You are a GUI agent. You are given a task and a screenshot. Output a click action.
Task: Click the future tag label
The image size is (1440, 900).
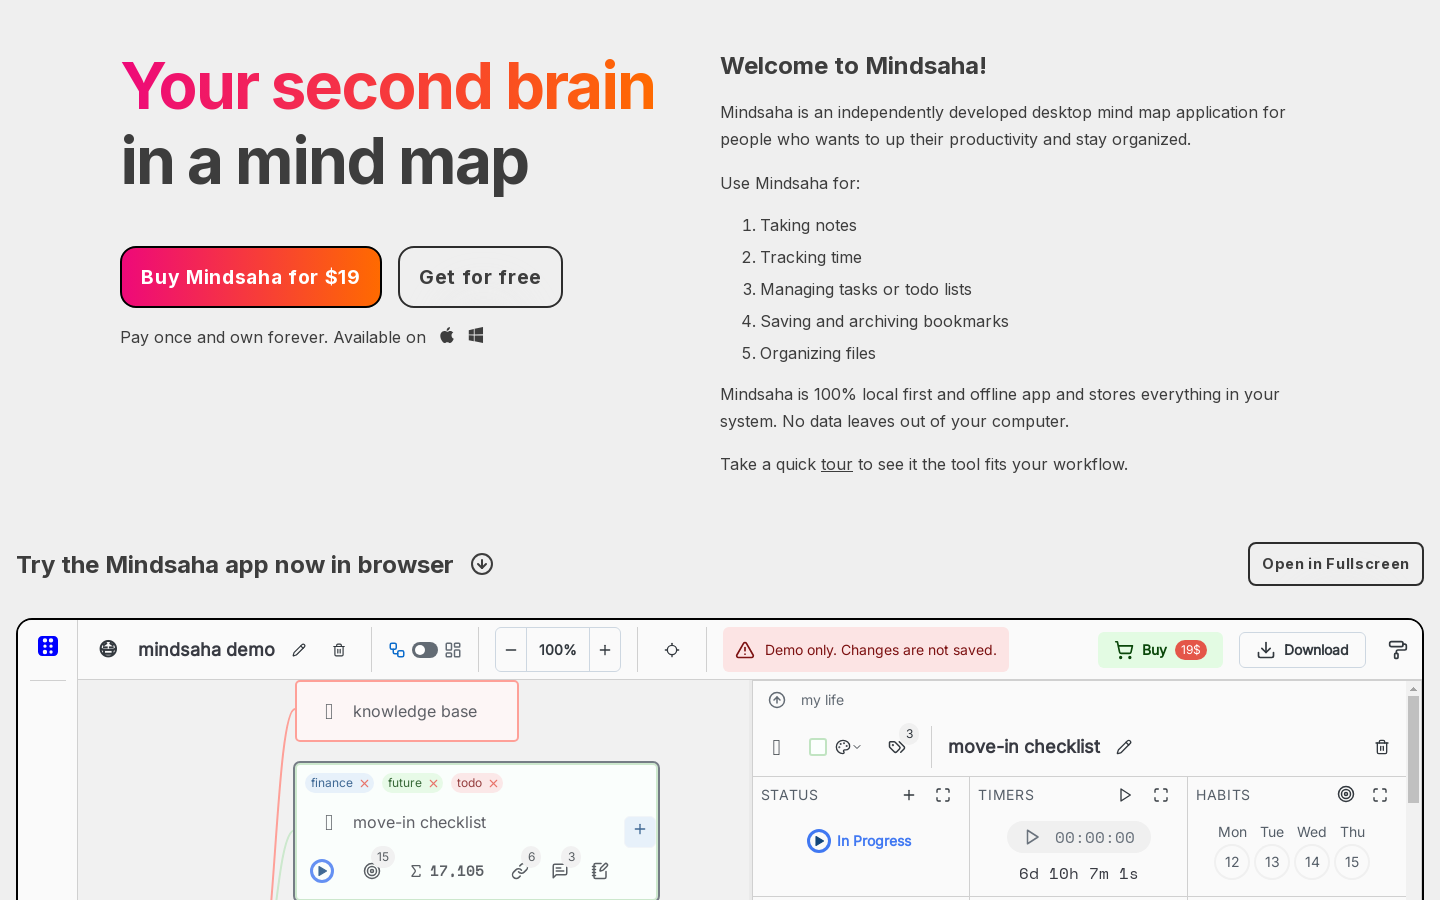click(x=405, y=783)
